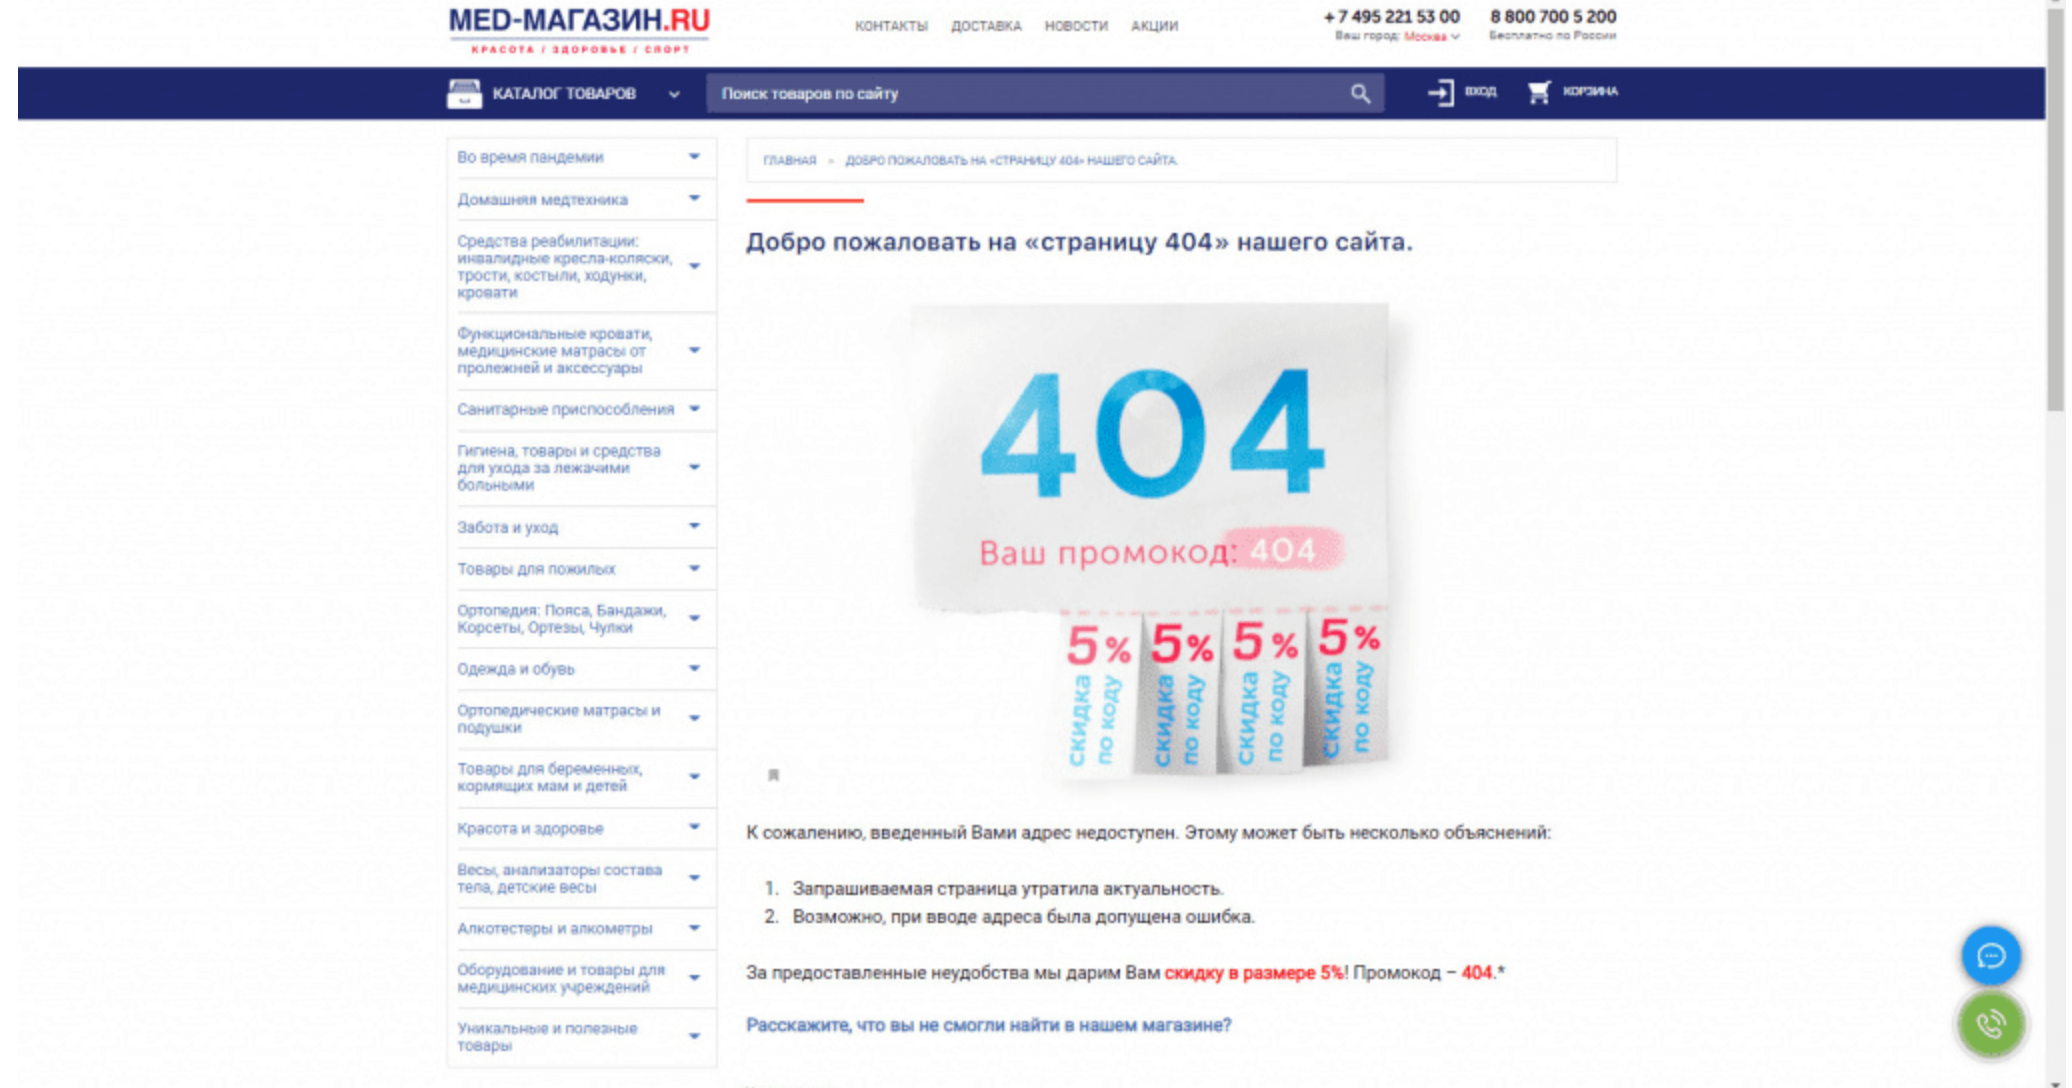The image size is (2072, 1088).
Task: Click the 404 promo code image
Action: (1150, 540)
